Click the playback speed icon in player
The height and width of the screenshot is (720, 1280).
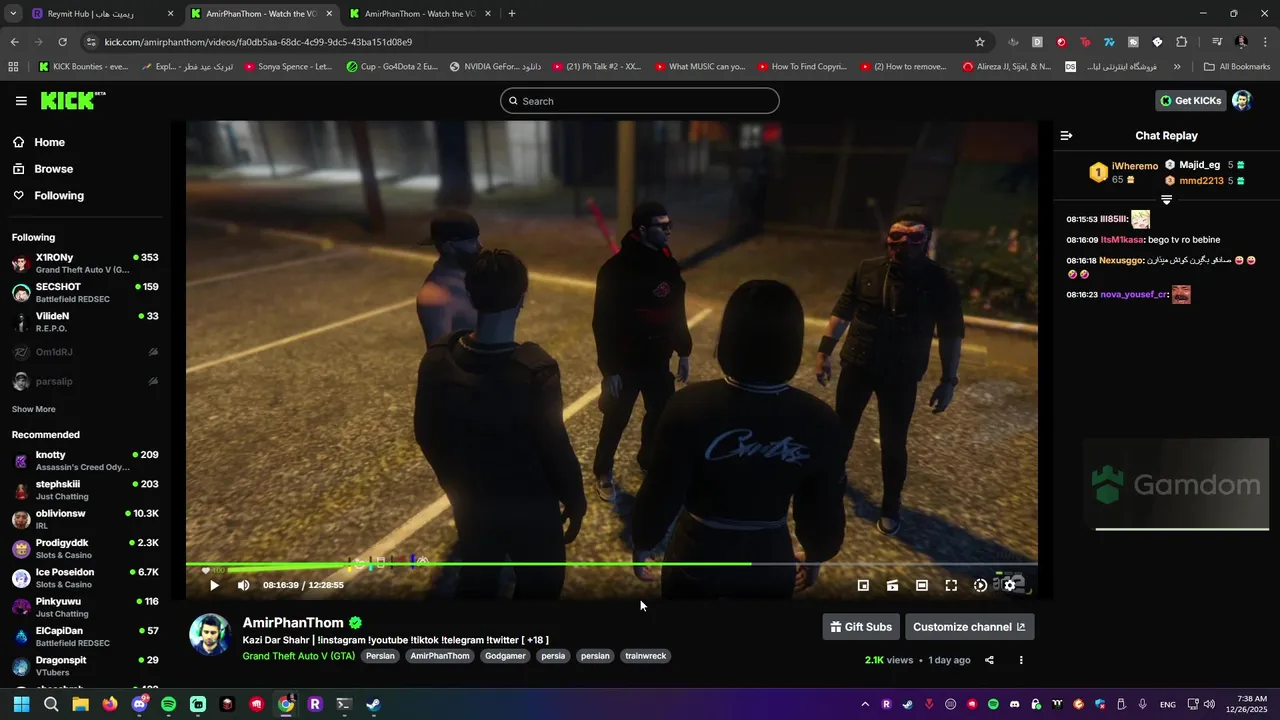pyautogui.click(x=980, y=585)
